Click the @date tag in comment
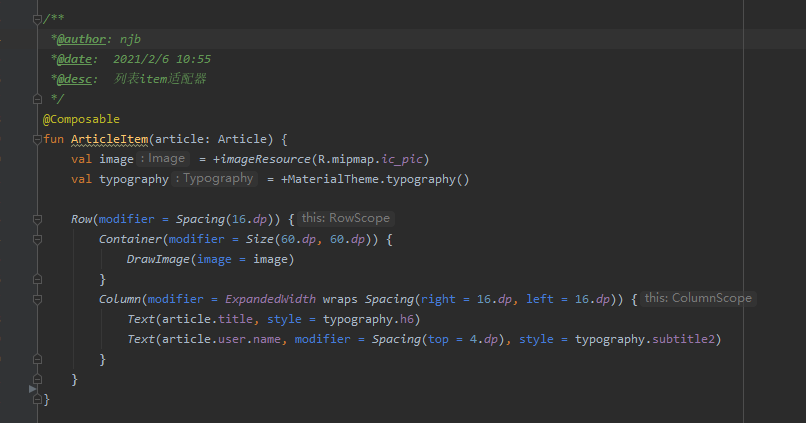This screenshot has height=423, width=806. click(75, 59)
